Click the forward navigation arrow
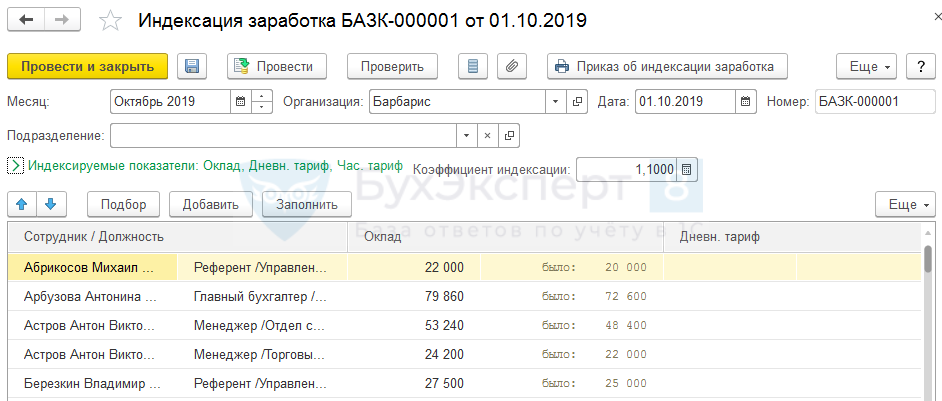This screenshot has width=942, height=401. 62,20
